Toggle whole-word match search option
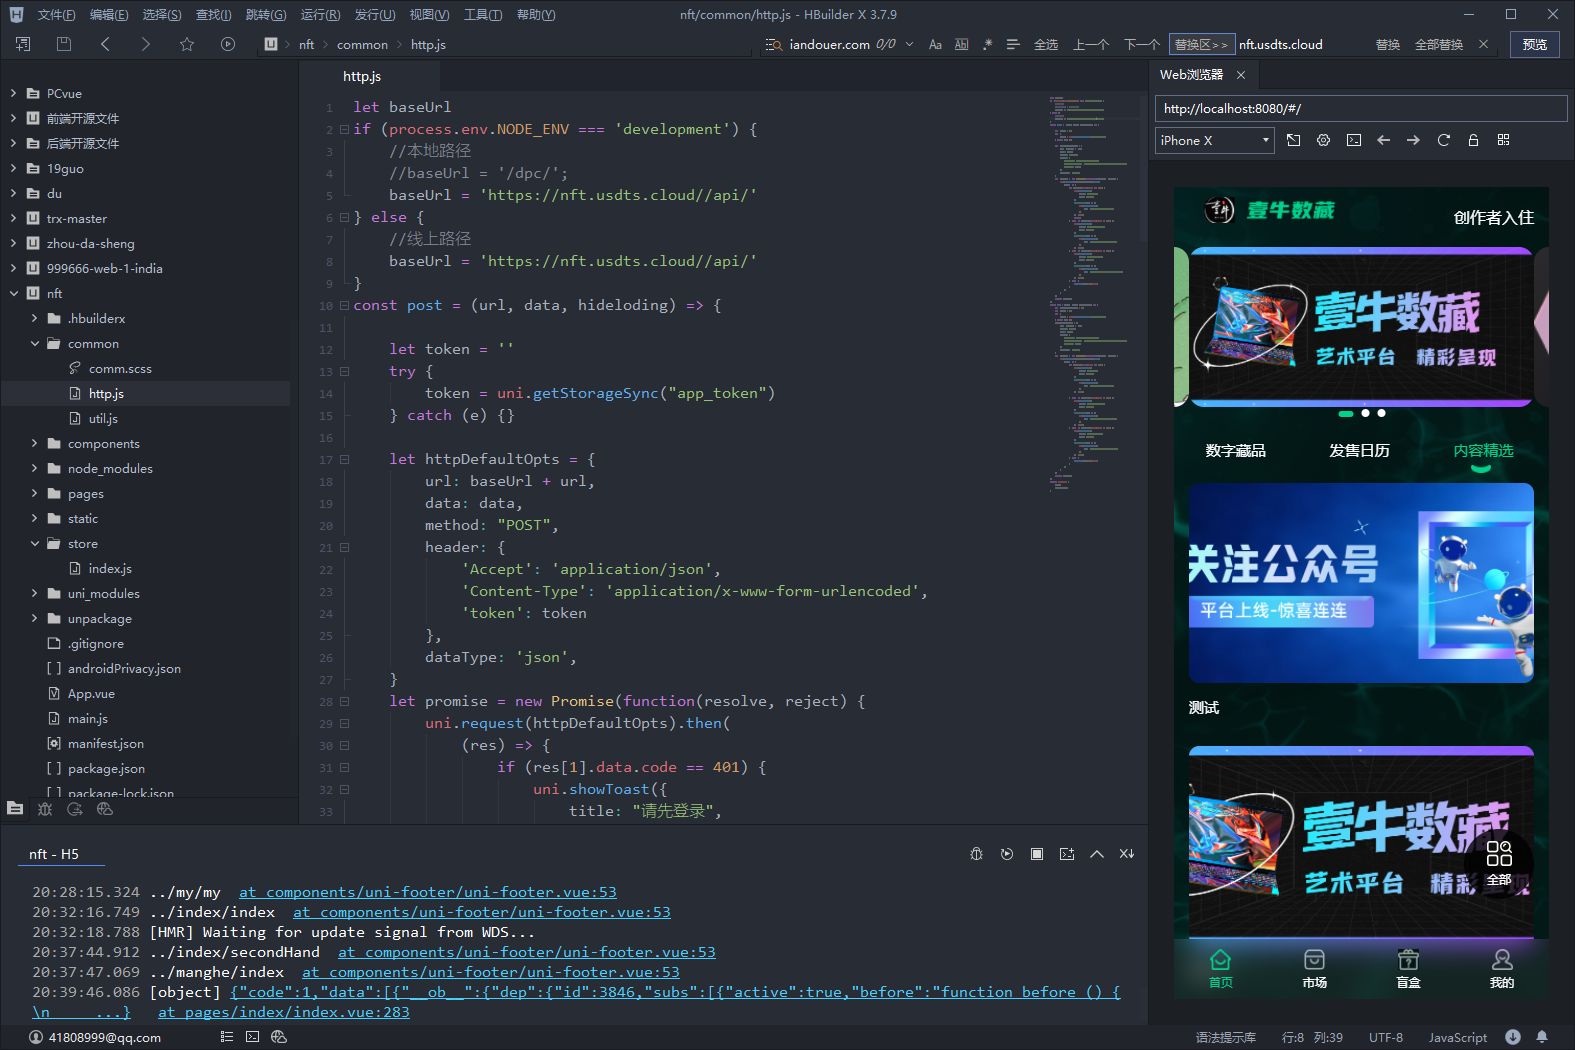1575x1050 pixels. tap(961, 44)
